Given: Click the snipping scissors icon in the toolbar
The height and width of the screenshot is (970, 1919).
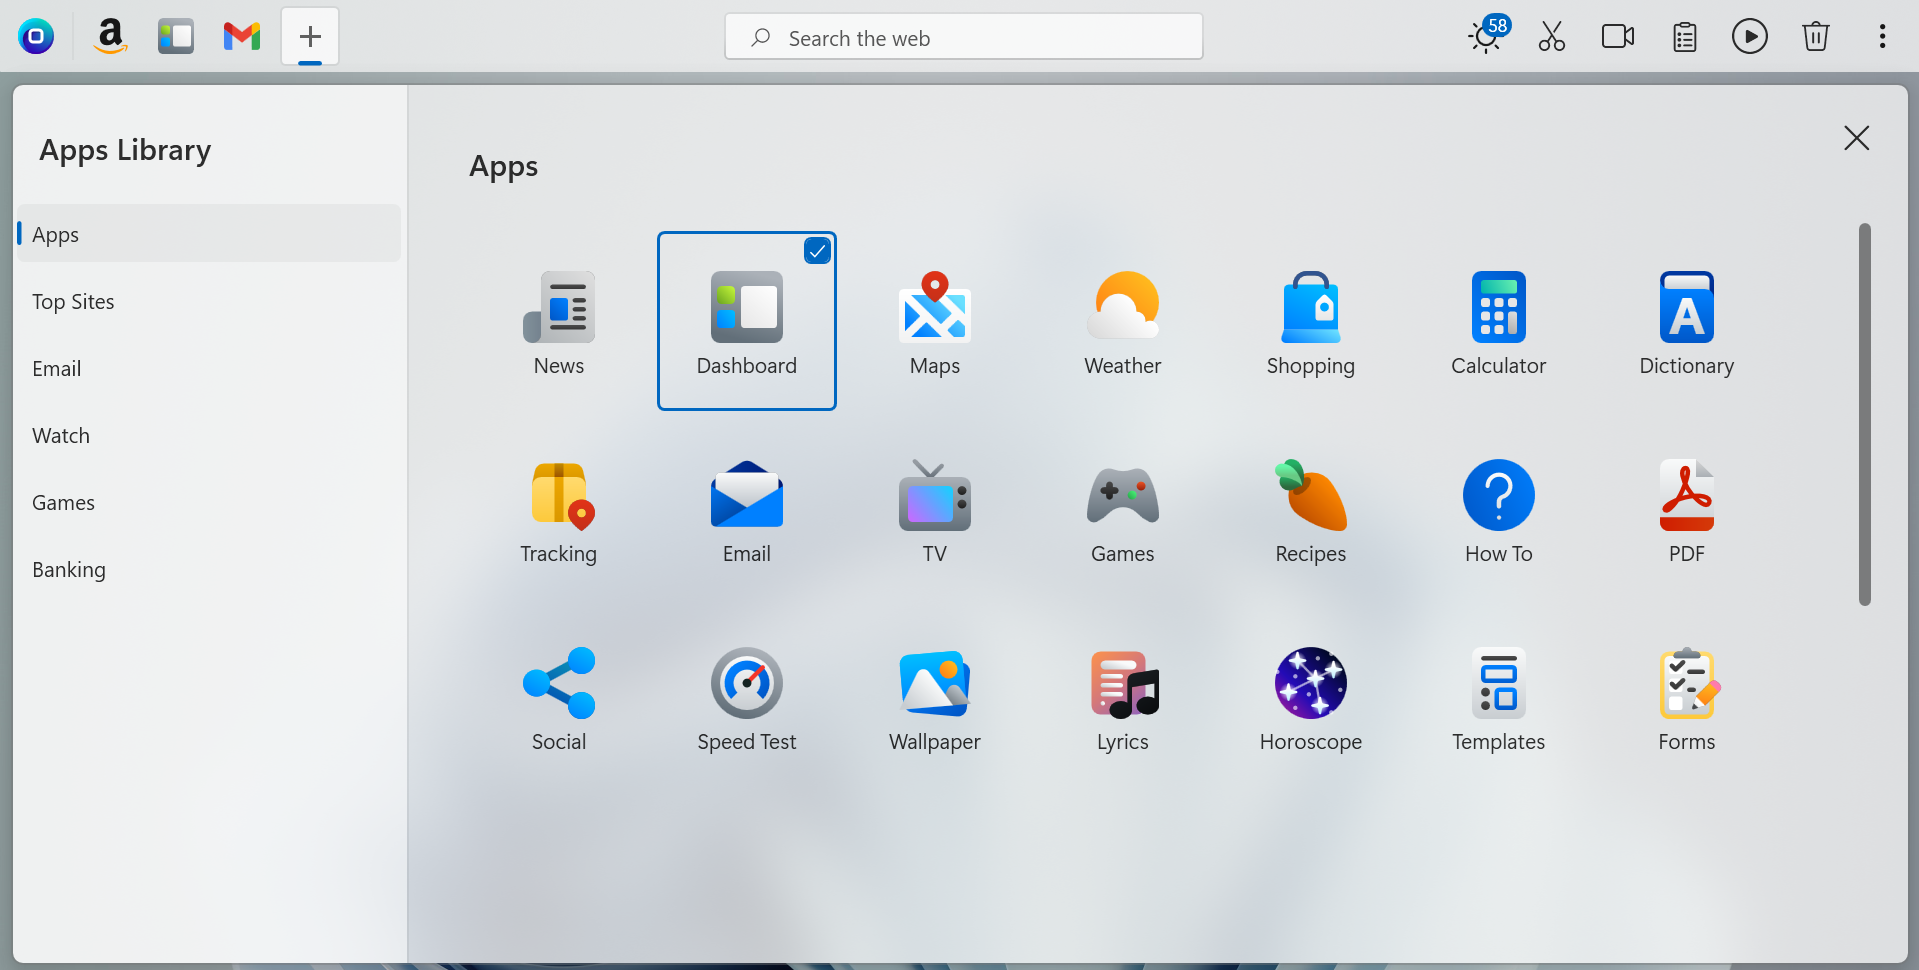Looking at the screenshot, I should (x=1551, y=36).
